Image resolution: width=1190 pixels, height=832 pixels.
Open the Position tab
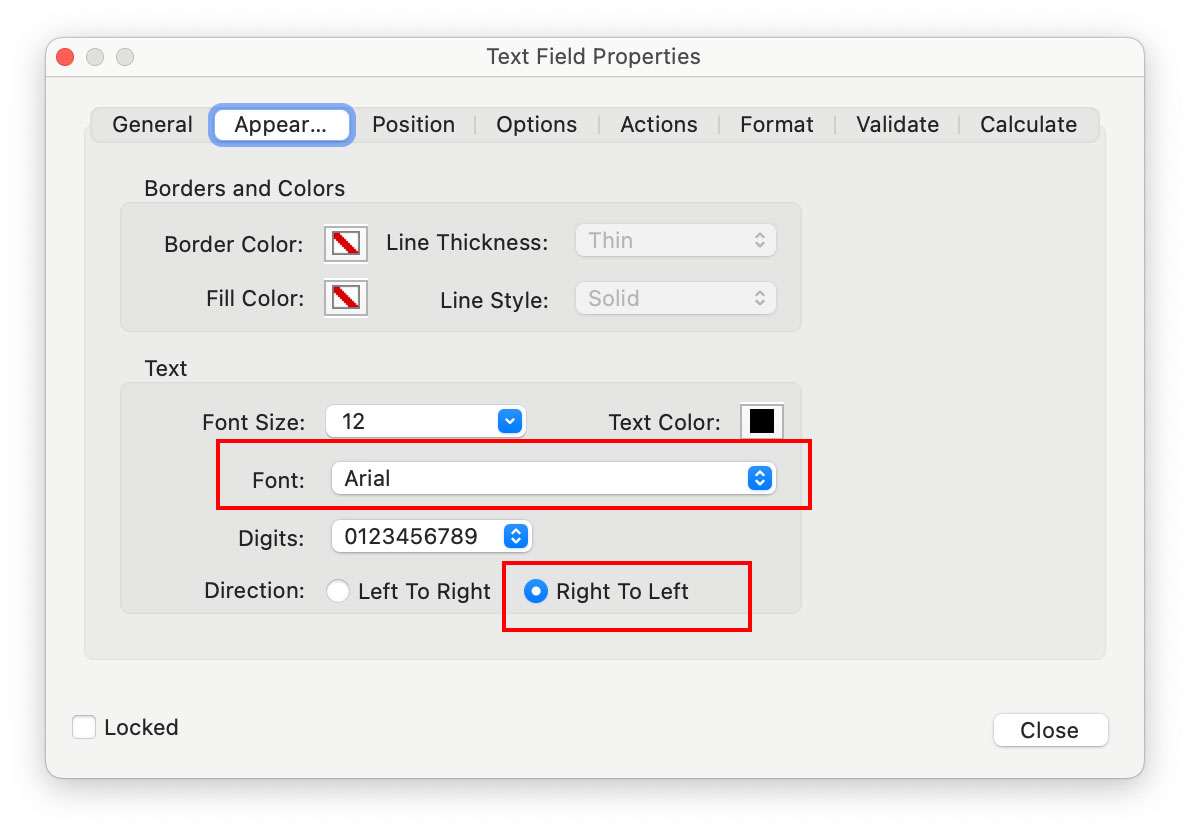coord(413,124)
